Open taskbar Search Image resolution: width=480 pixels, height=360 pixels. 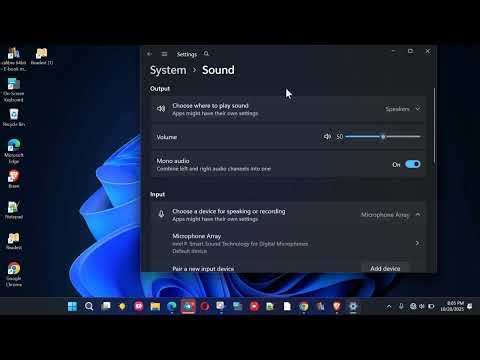tap(89, 306)
